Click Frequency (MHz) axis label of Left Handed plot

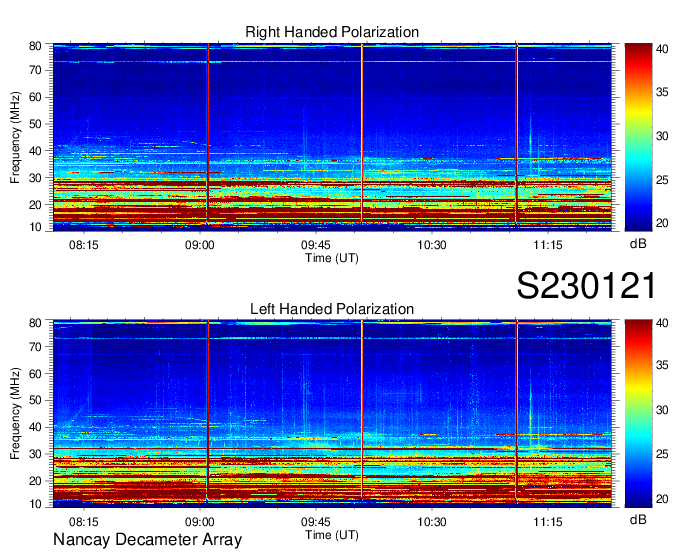pos(16,414)
